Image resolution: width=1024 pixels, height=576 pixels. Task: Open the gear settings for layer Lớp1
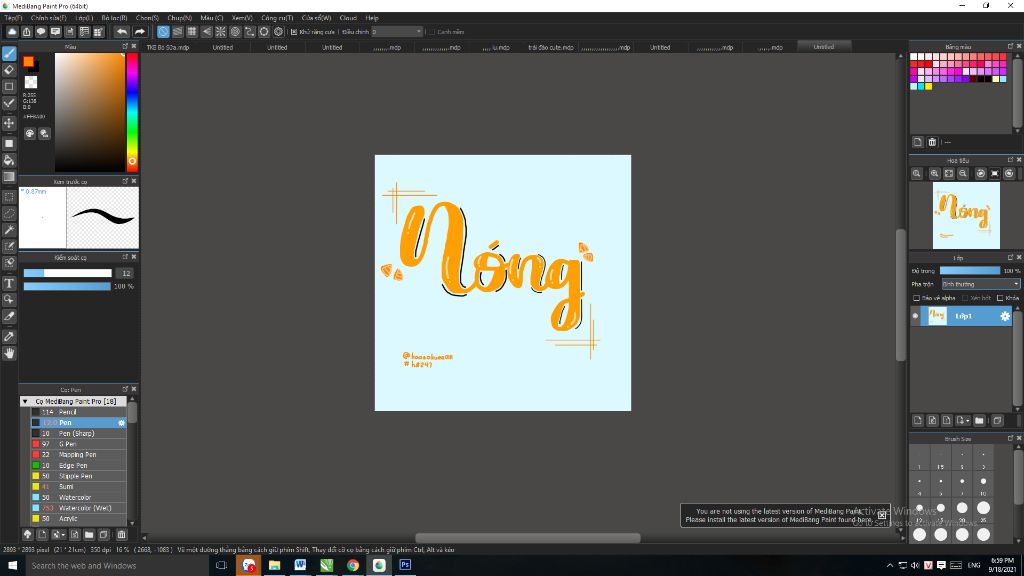(x=1004, y=316)
